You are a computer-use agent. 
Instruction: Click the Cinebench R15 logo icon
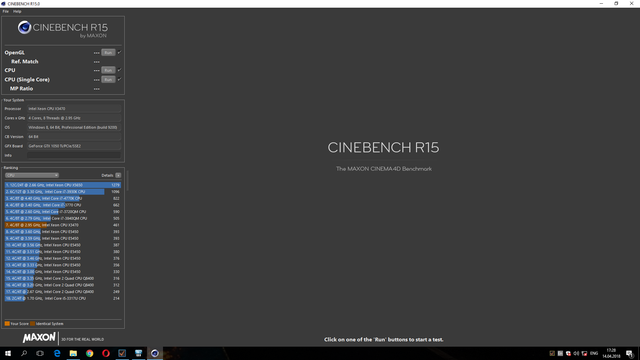(x=24, y=27)
